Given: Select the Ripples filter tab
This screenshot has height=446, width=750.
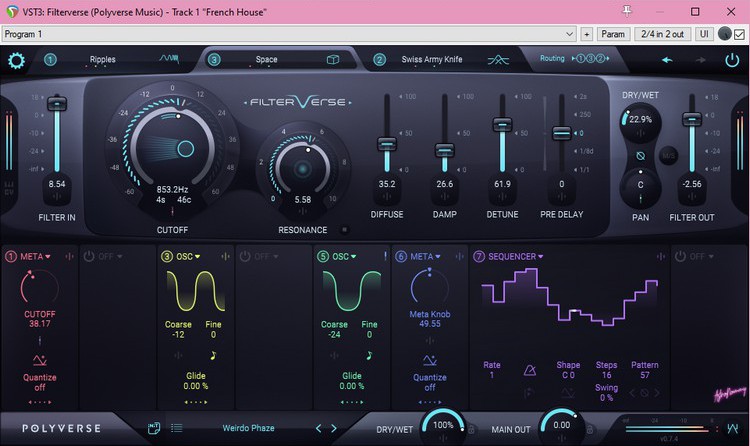Looking at the screenshot, I should coord(102,59).
